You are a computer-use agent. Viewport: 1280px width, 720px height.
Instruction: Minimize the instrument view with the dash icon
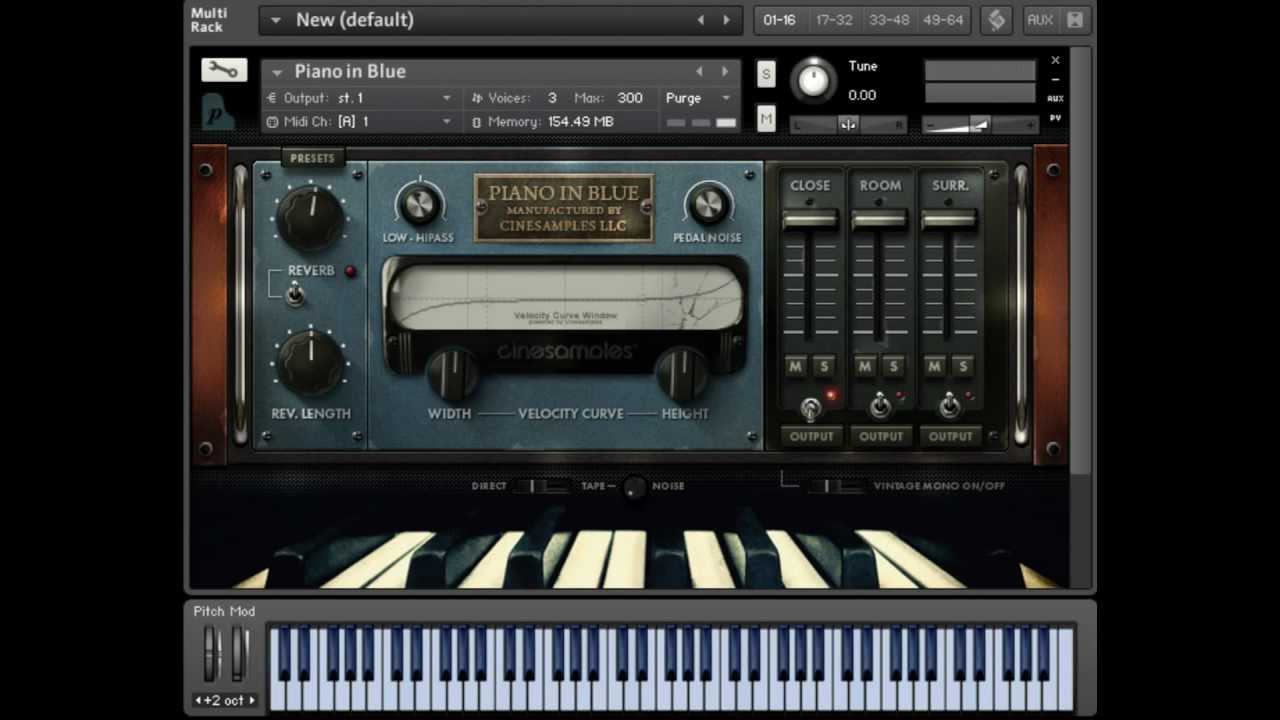click(x=1055, y=80)
